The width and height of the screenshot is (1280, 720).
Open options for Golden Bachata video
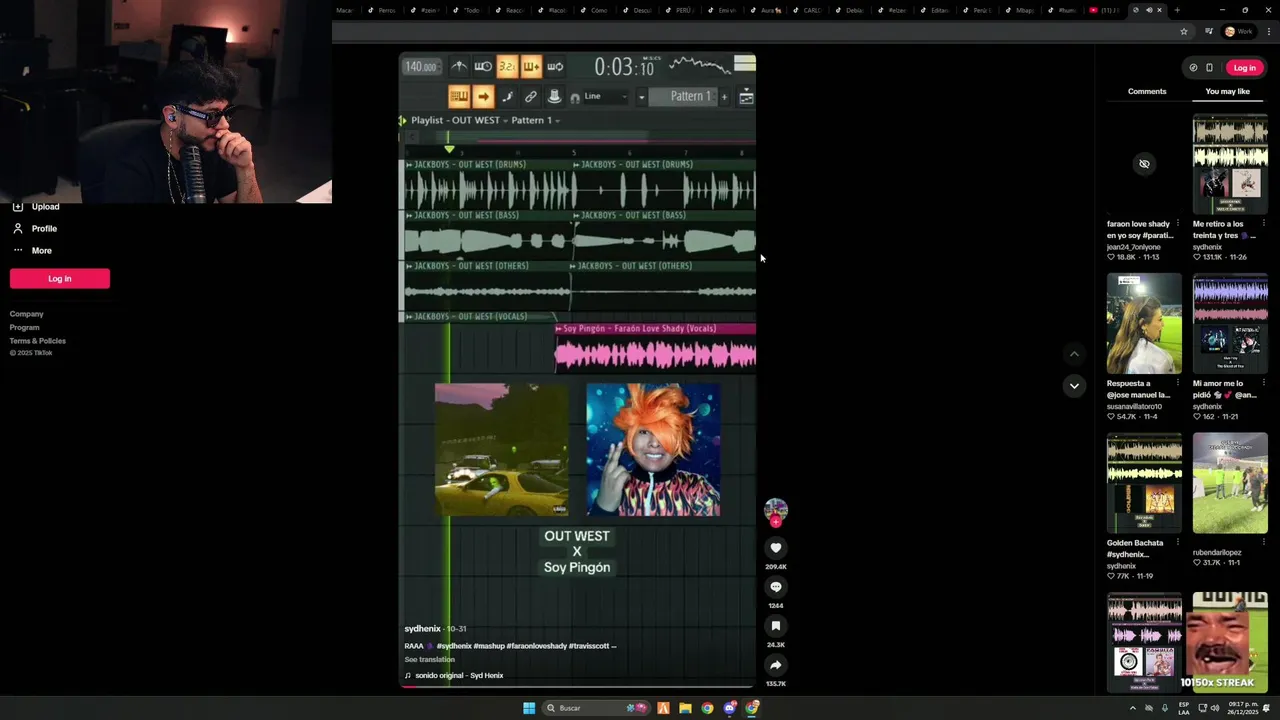[x=1177, y=543]
